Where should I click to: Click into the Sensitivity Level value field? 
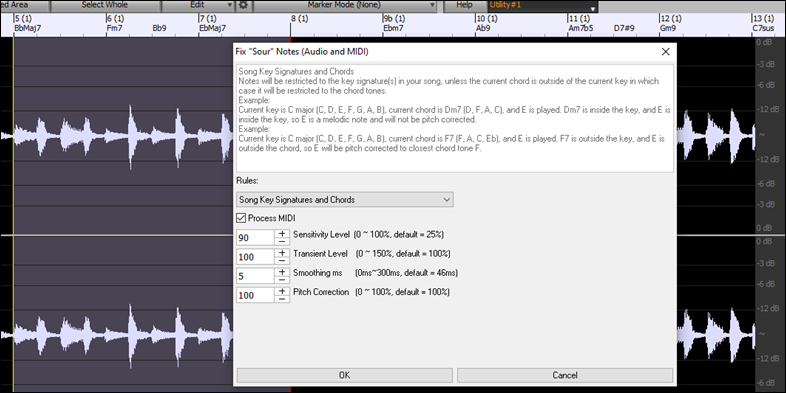(255, 238)
